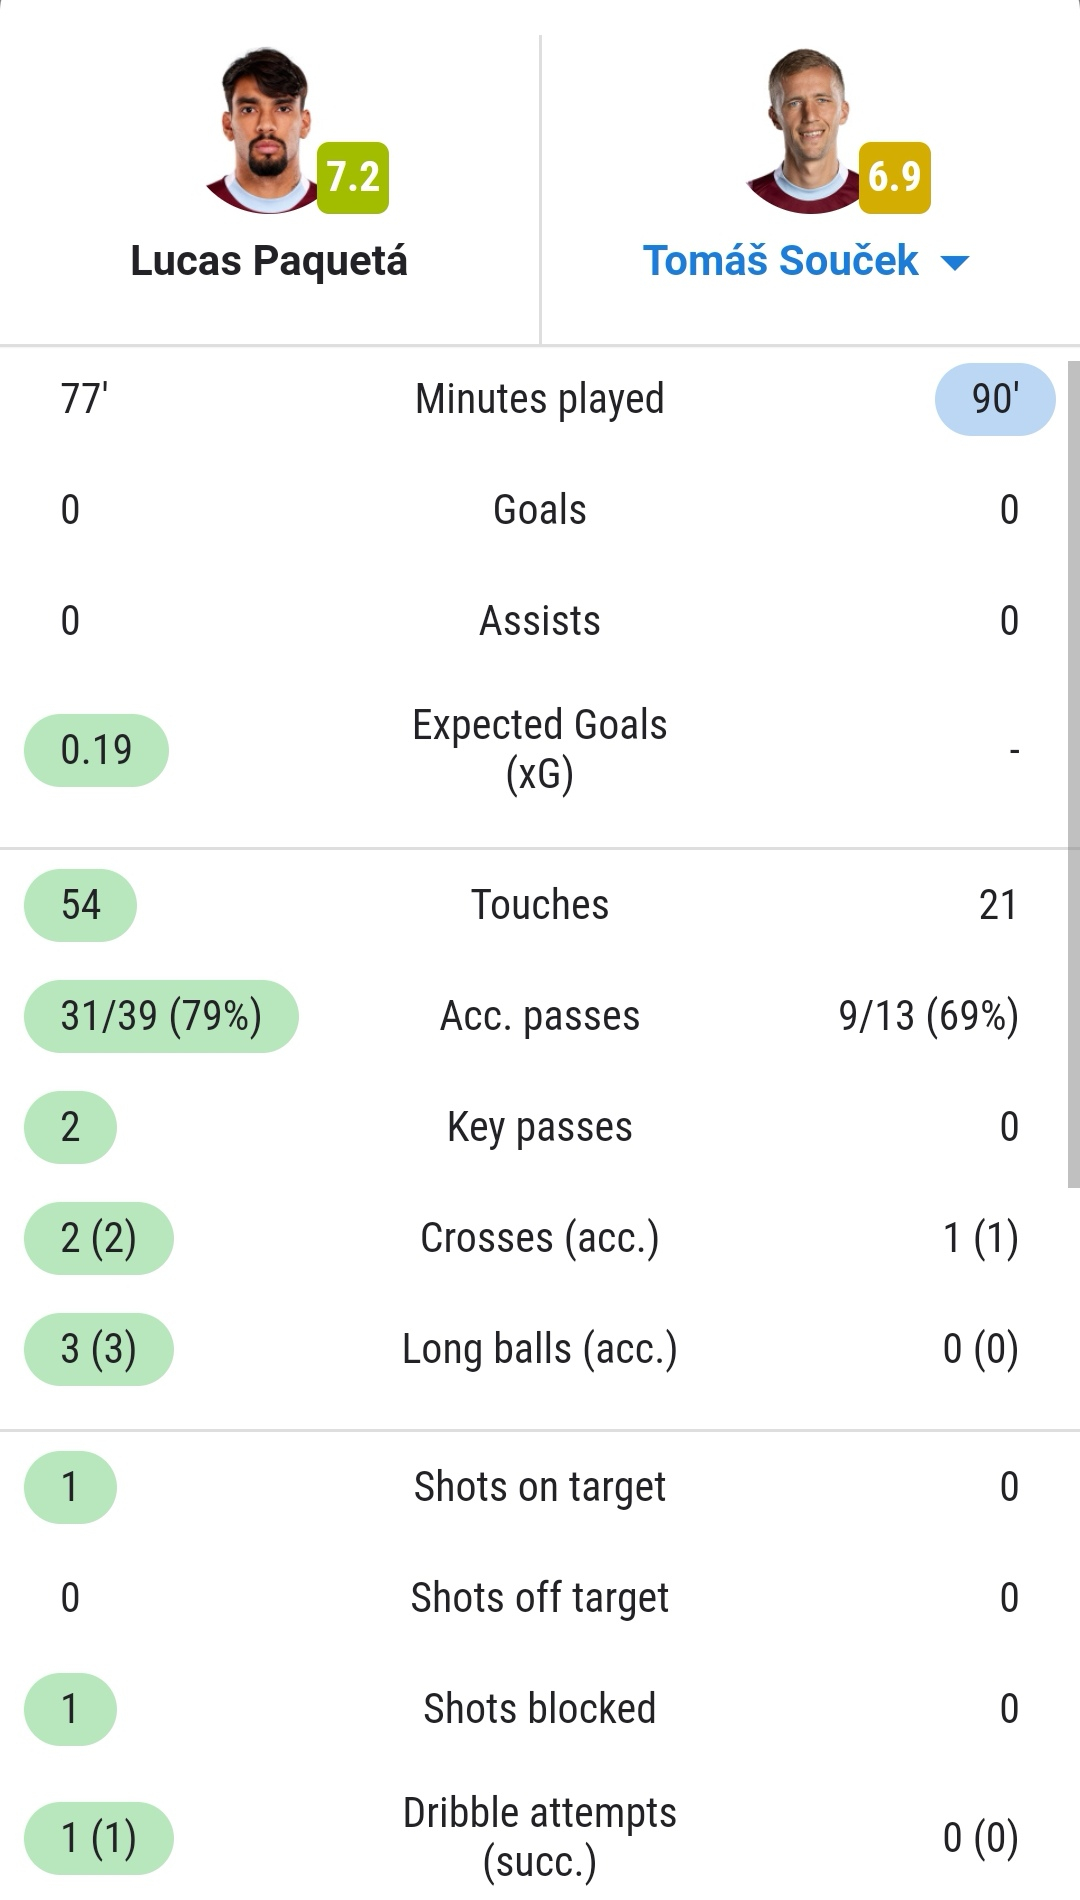This screenshot has width=1080, height=1900.
Task: Click the Minutes played stat label
Action: click(x=540, y=399)
